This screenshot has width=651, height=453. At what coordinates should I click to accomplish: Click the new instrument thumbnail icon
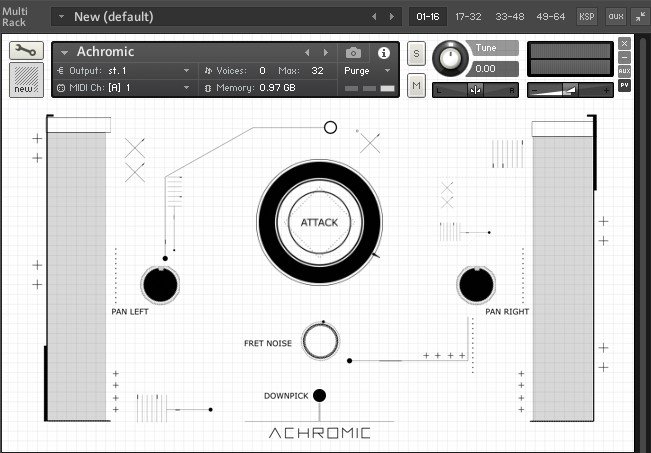(26, 80)
